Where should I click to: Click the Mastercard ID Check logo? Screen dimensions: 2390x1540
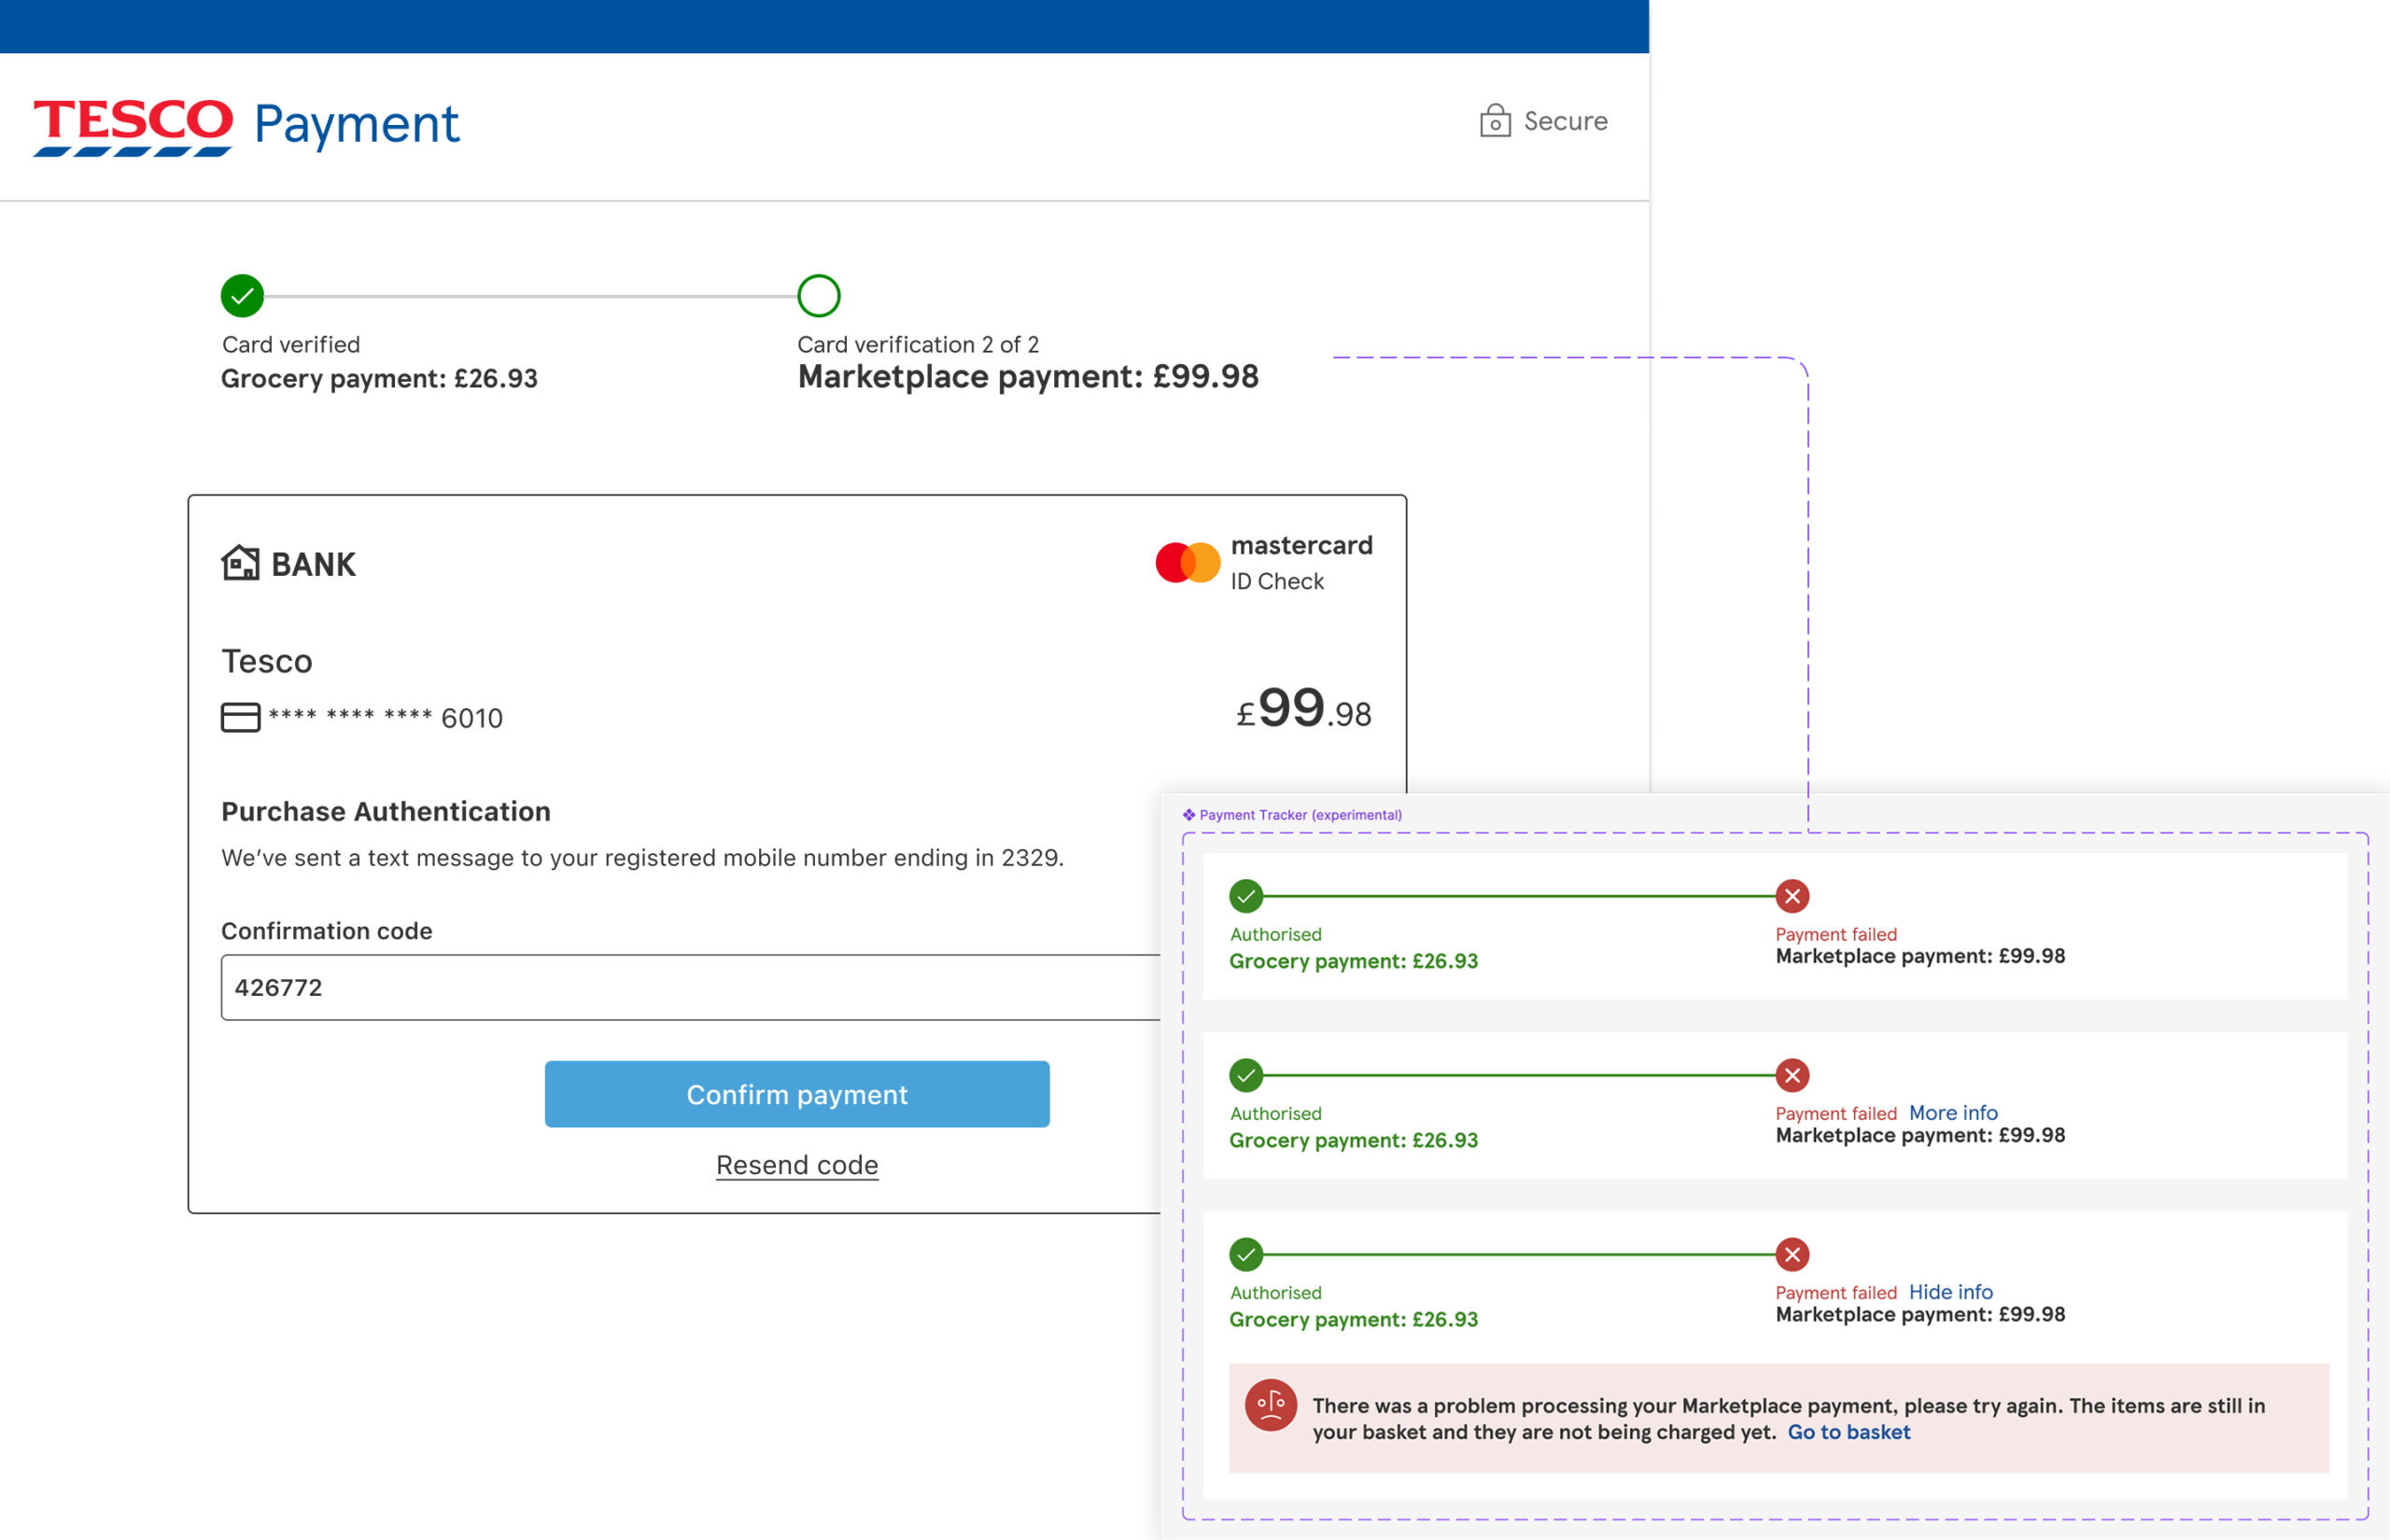pyautogui.click(x=1187, y=563)
